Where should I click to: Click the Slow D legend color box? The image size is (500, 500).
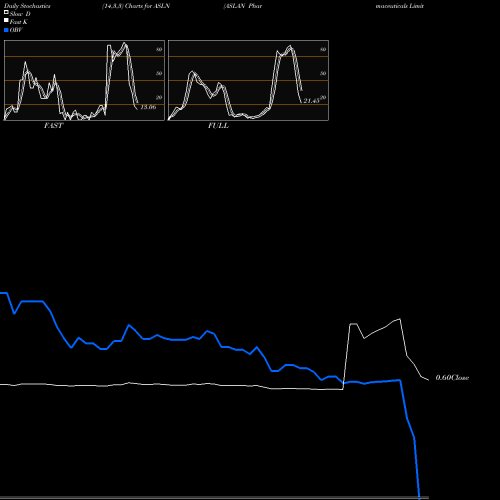pyautogui.click(x=6, y=13)
